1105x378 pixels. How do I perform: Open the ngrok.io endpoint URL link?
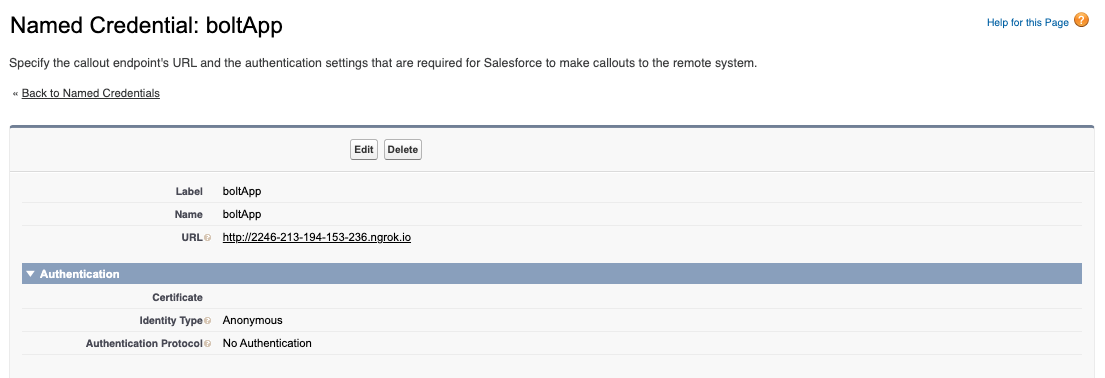click(316, 238)
